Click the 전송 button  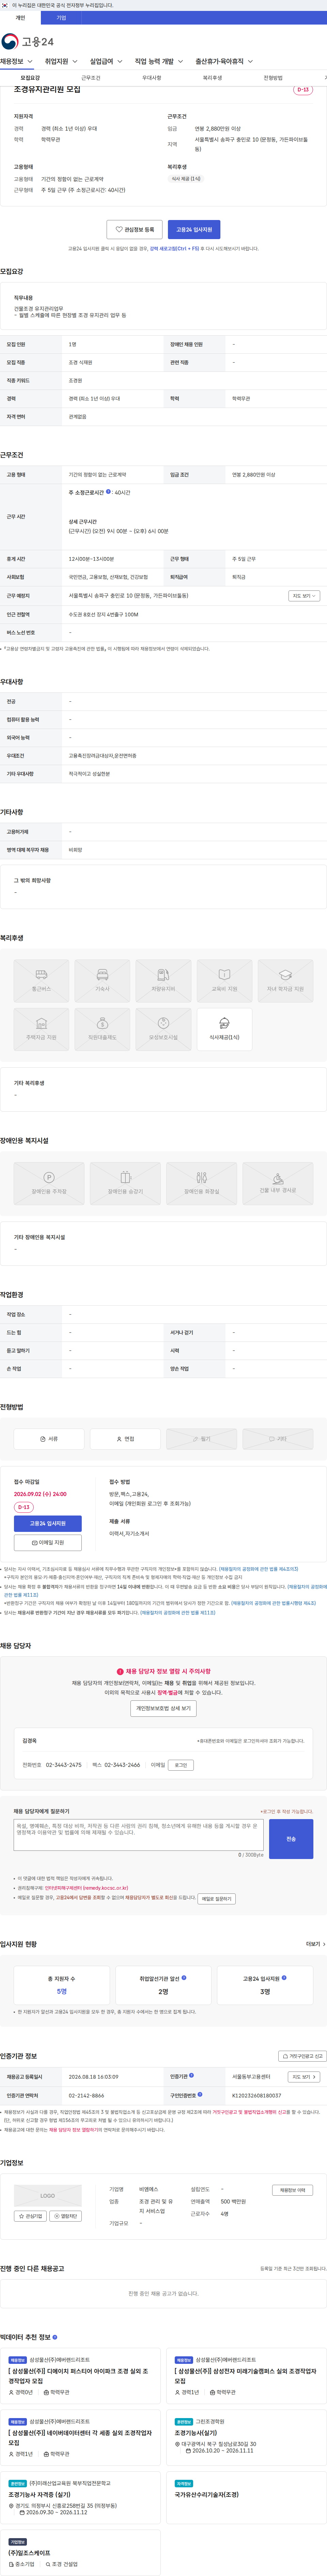click(291, 1839)
